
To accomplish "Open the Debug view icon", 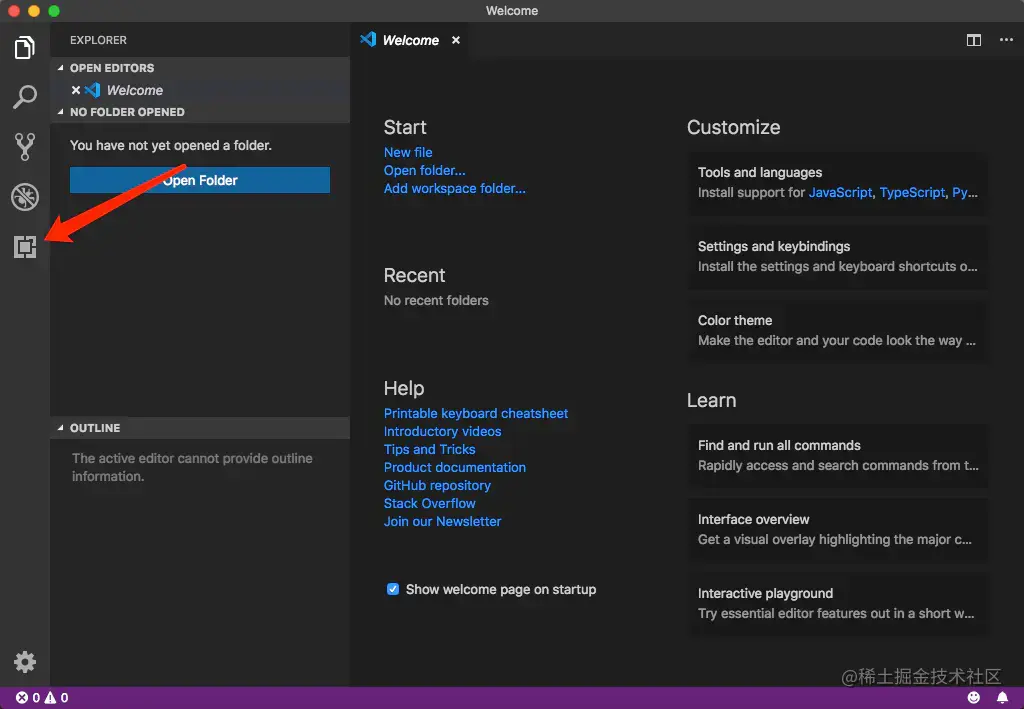I will tap(25, 197).
